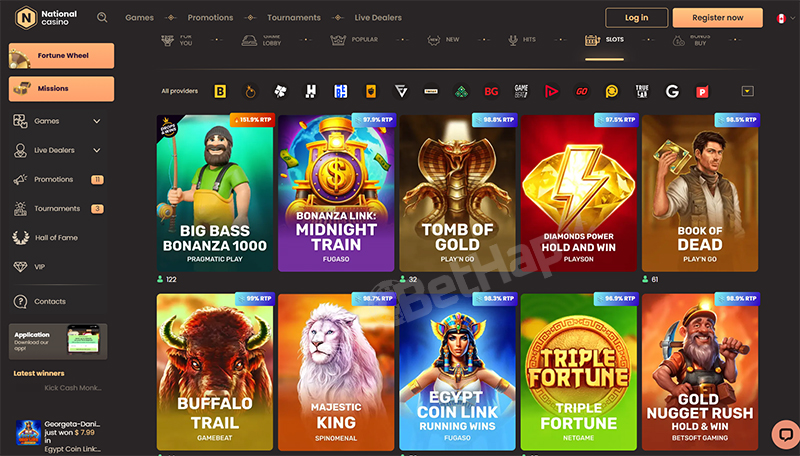This screenshot has height=456, width=800.
Task: Click the Promotions count badge 11
Action: [97, 180]
